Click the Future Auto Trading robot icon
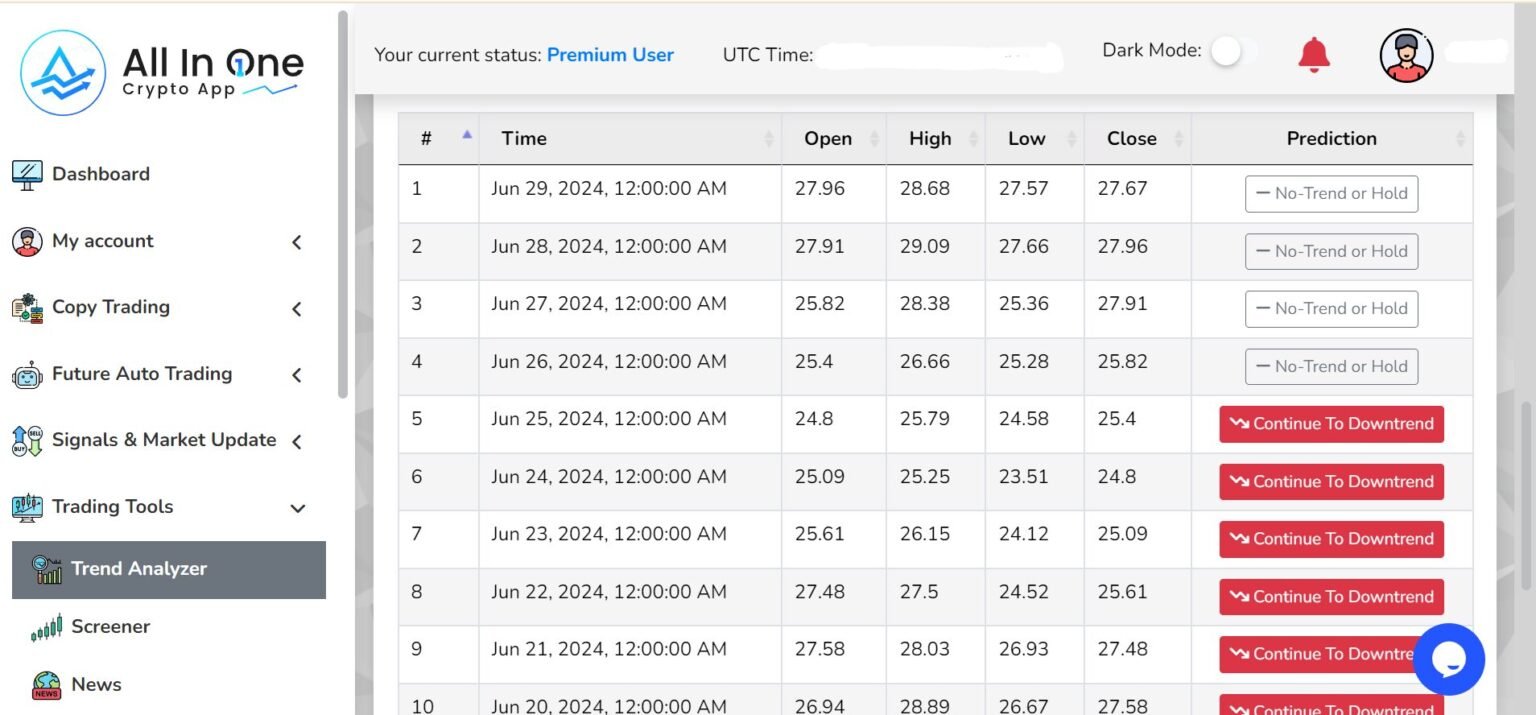This screenshot has height=715, width=1536. pyautogui.click(x=27, y=375)
